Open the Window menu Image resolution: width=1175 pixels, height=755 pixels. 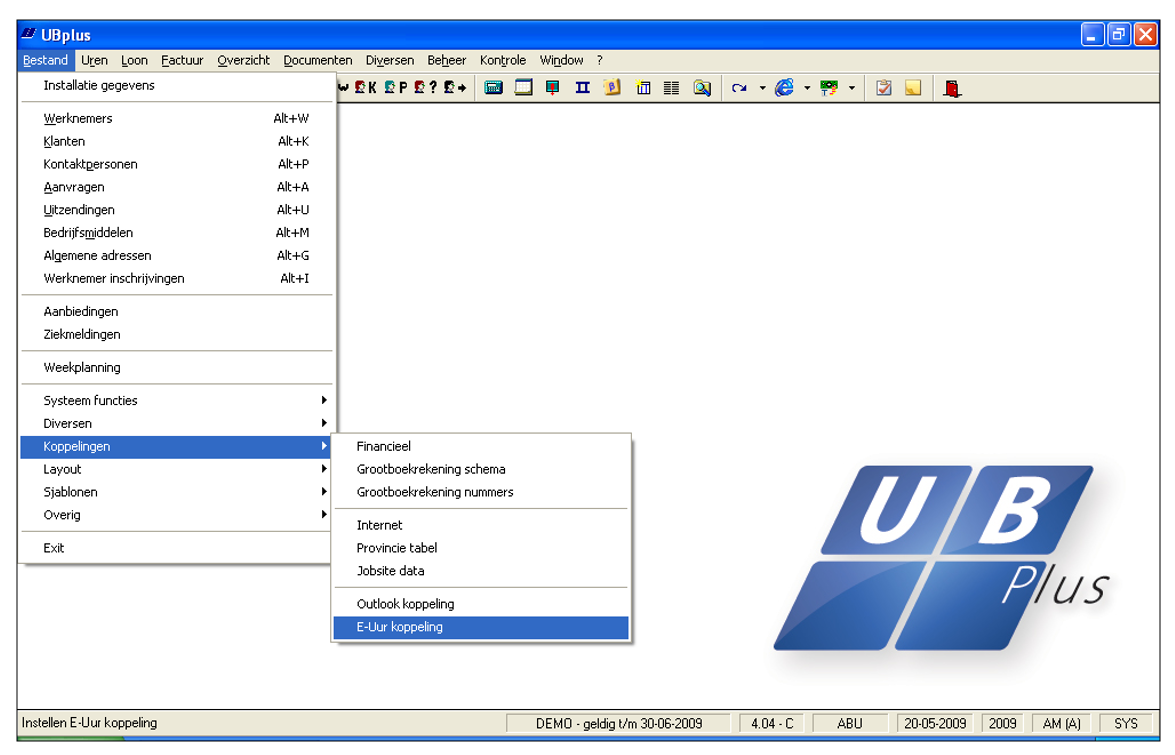tap(561, 60)
